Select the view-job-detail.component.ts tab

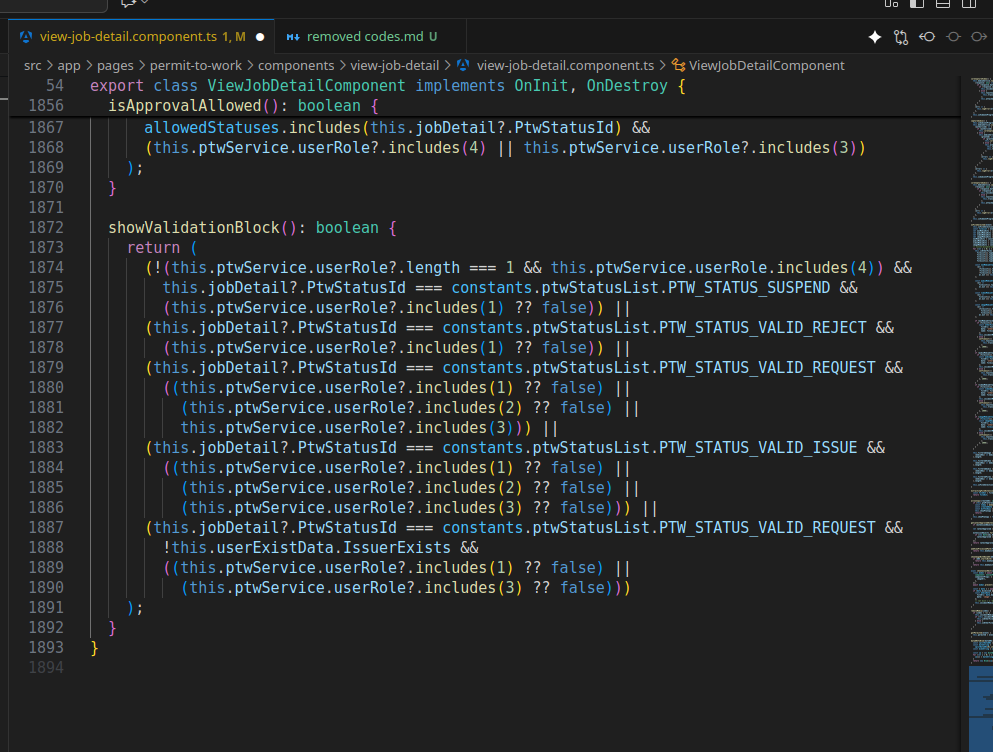point(129,37)
